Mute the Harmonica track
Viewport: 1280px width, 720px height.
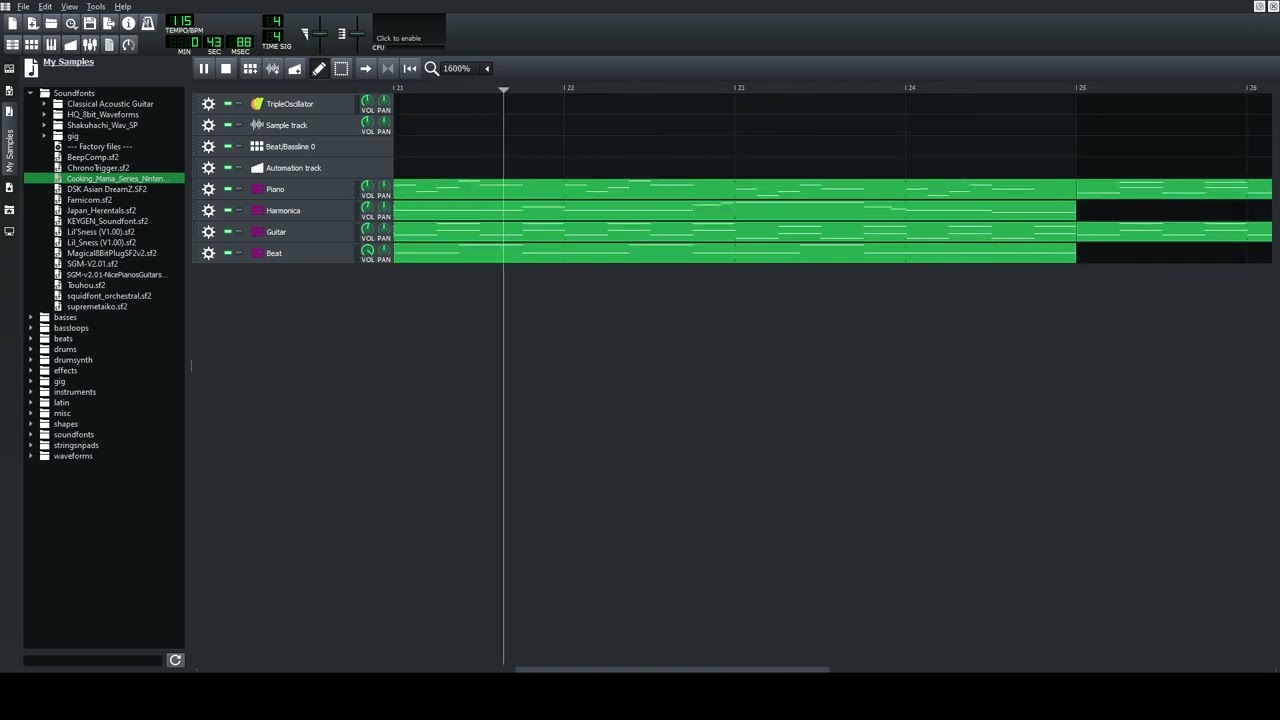pos(228,210)
